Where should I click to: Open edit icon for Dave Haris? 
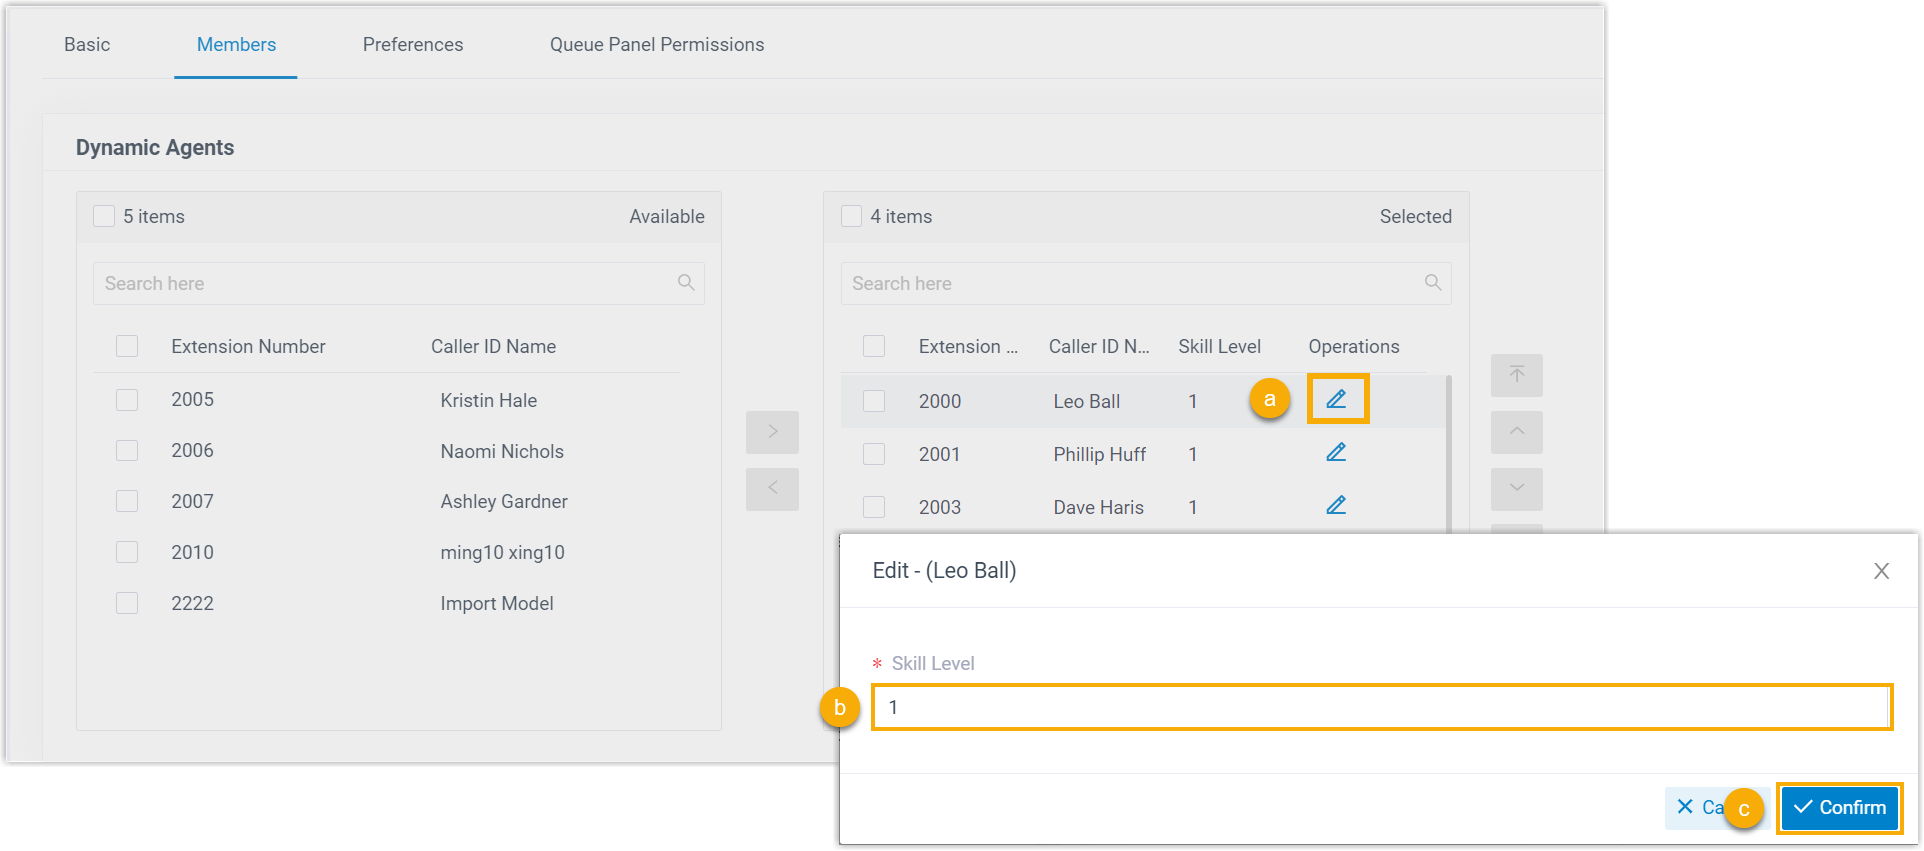point(1336,506)
